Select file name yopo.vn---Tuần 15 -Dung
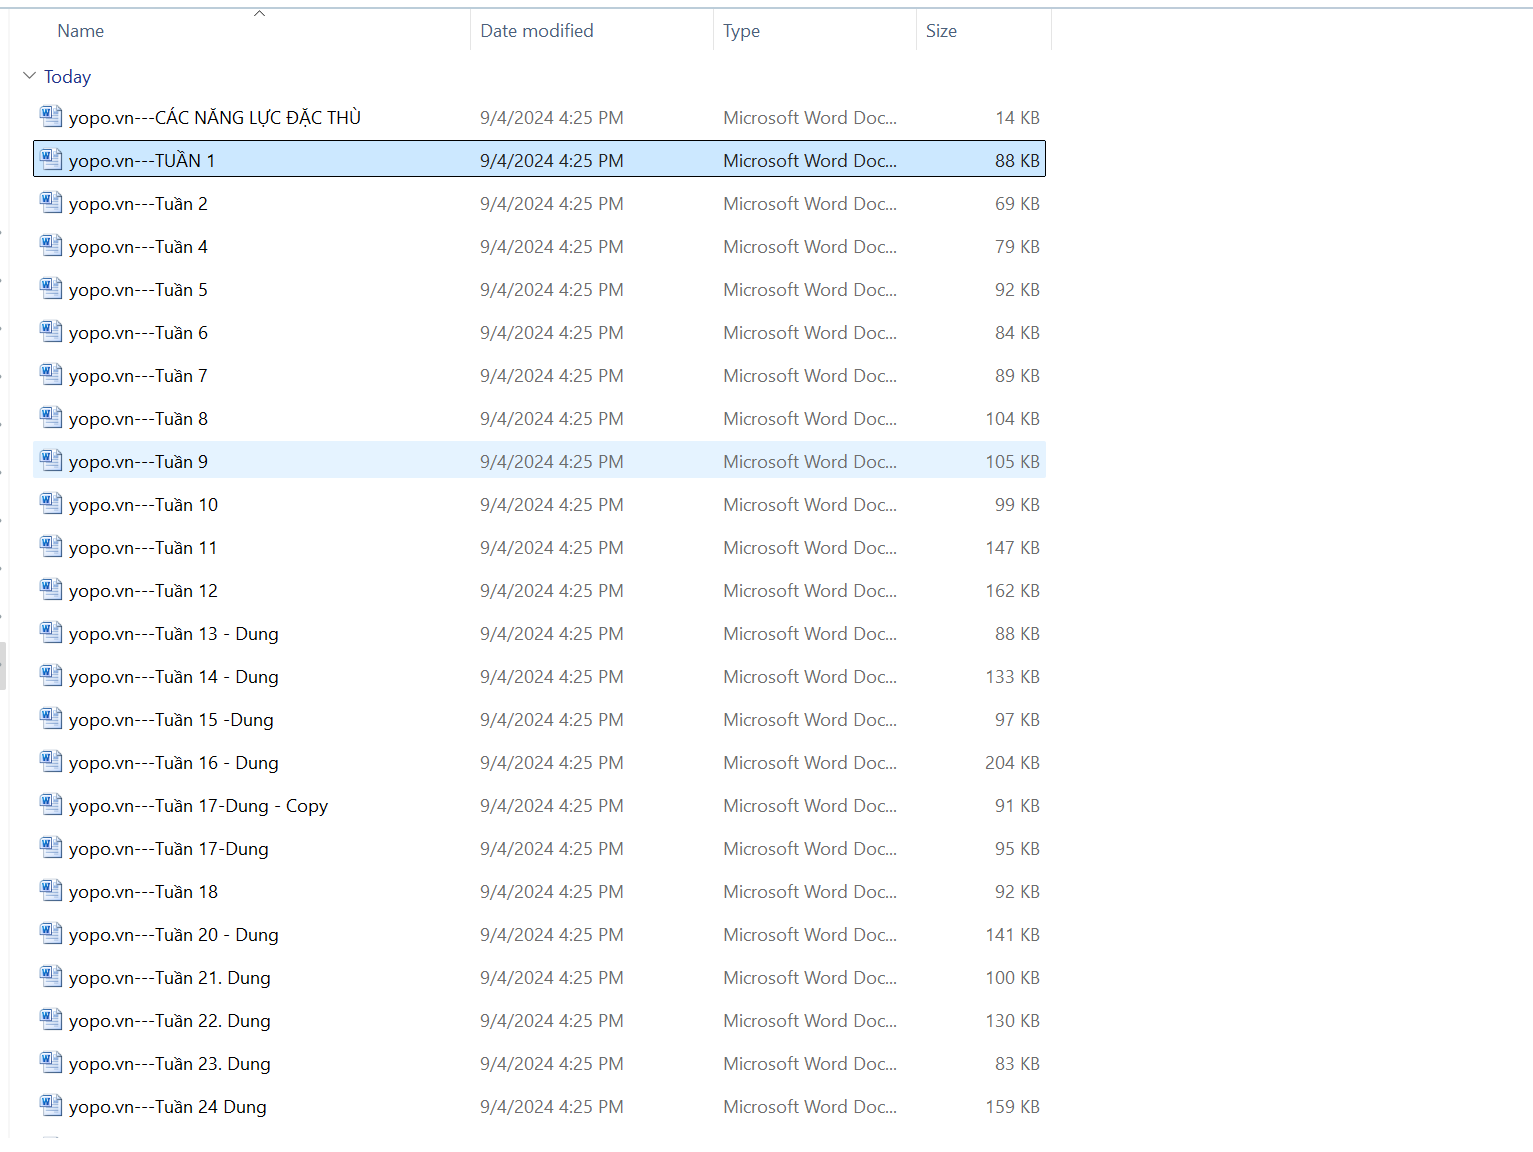Screen dimensions: 1533x1152 pyautogui.click(x=171, y=720)
